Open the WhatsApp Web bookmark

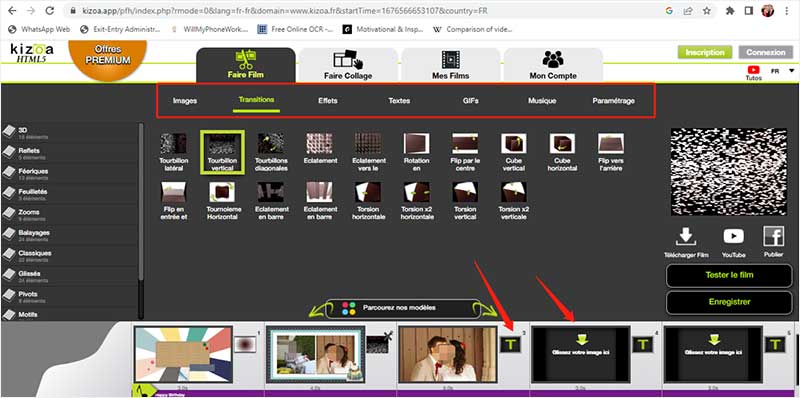coord(39,29)
